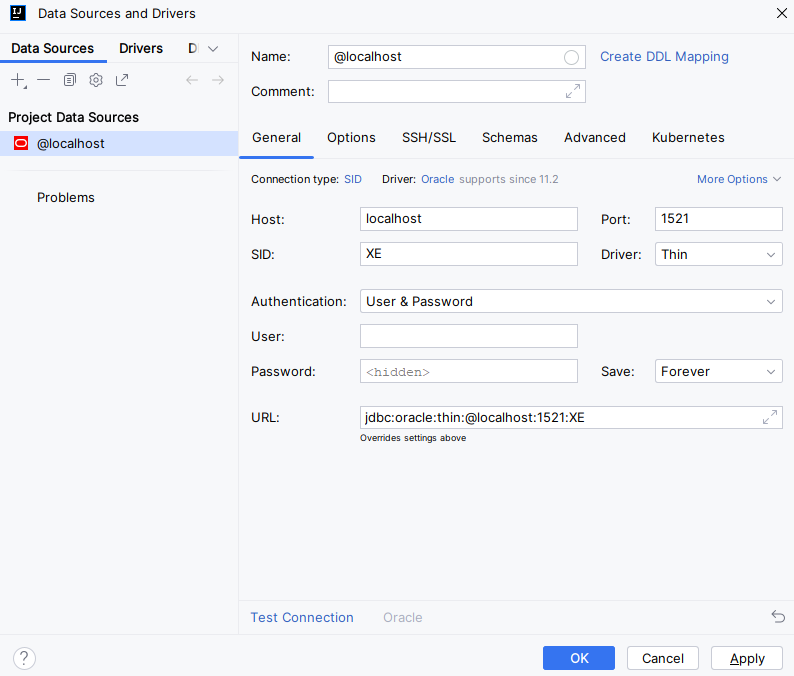Viewport: 794px width, 676px height.
Task: Close the Data Sources and Drivers dialog
Action: click(782, 13)
